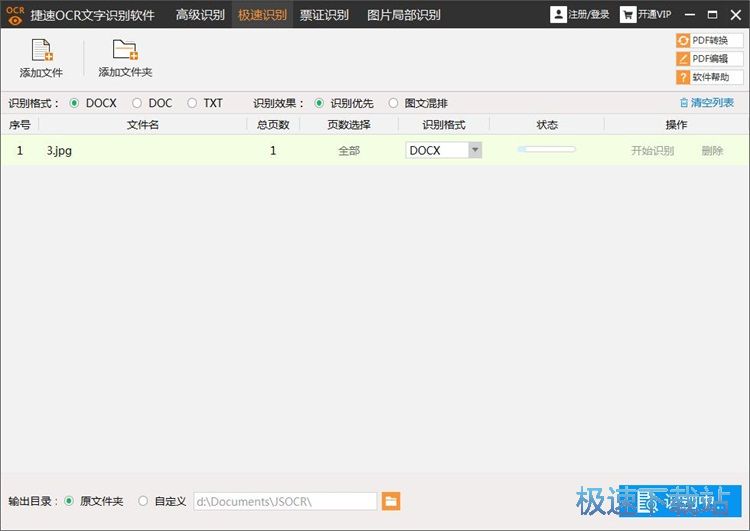Click the custom output path field
Screen dimensions: 750x531
[x=285, y=501]
